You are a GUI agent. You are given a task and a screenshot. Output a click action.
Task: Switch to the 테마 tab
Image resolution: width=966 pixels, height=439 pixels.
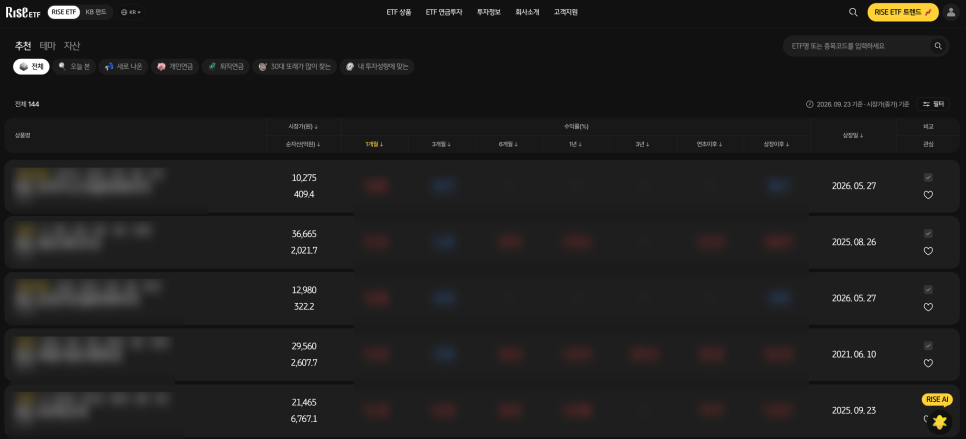tap(47, 46)
